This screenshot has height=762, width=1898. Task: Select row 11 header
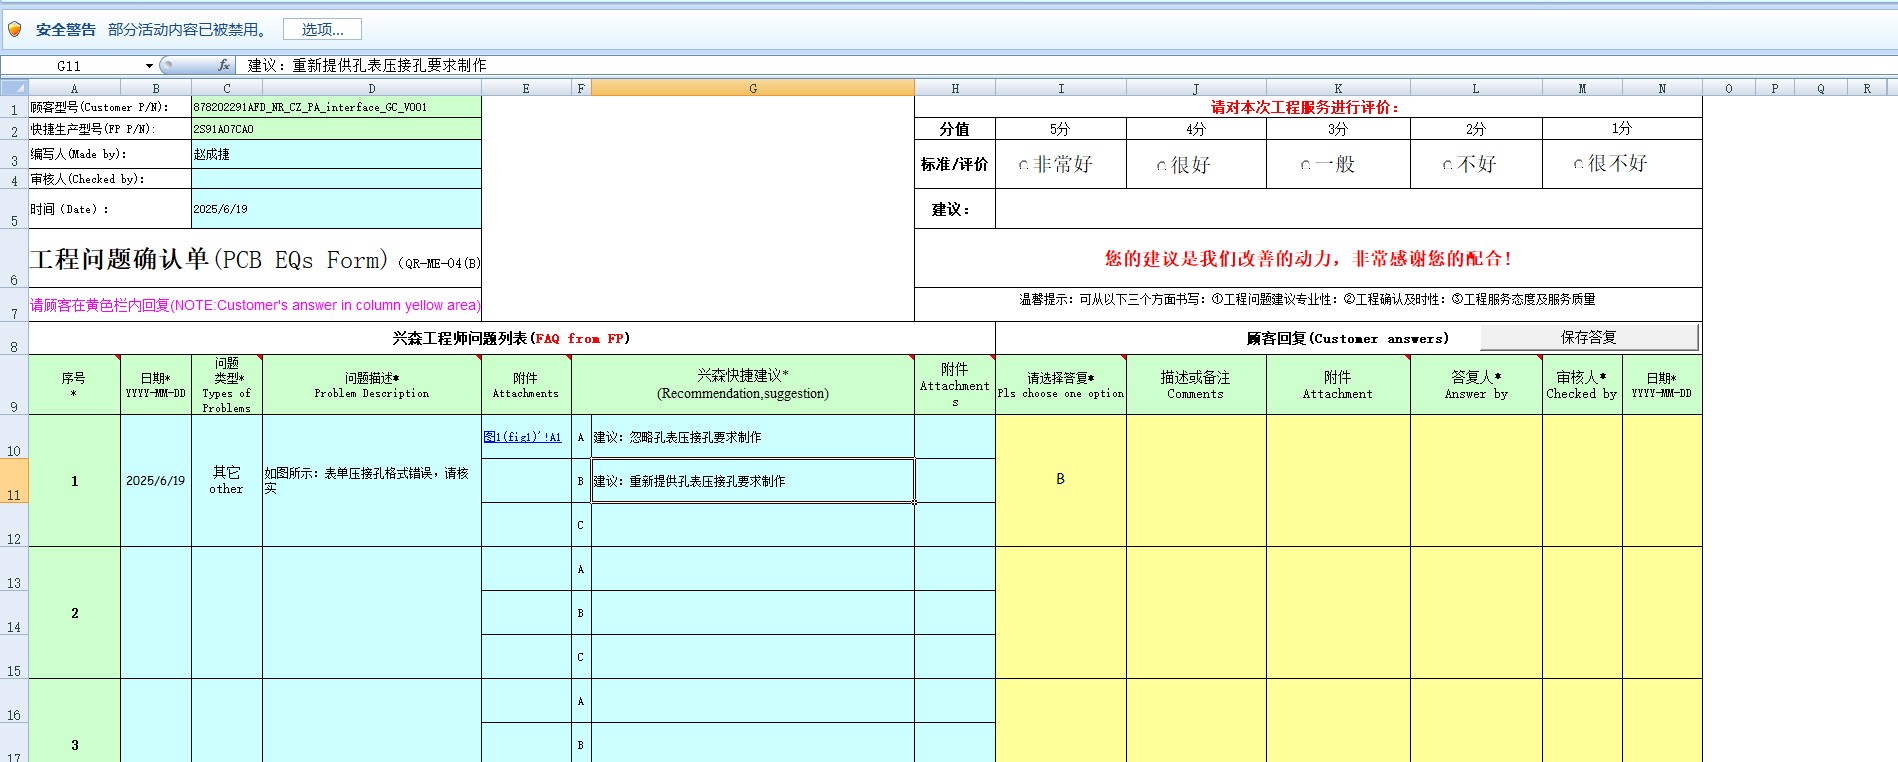click(14, 482)
